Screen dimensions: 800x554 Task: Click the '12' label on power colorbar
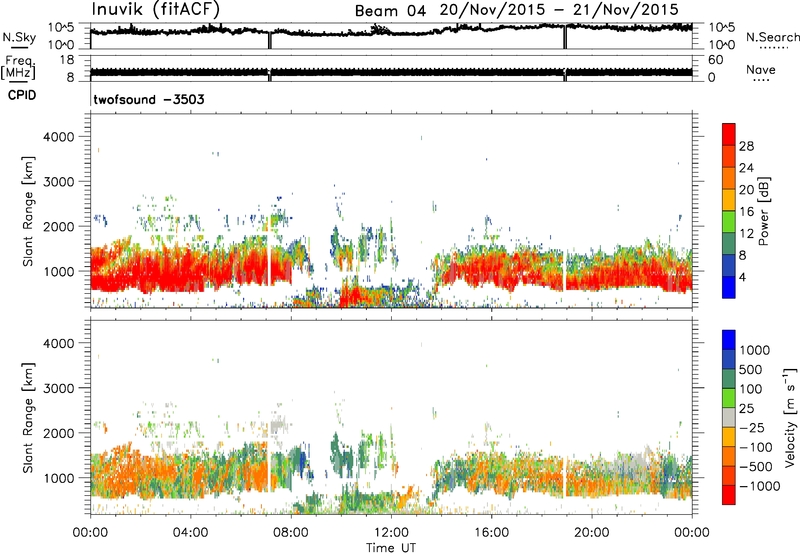[746, 234]
